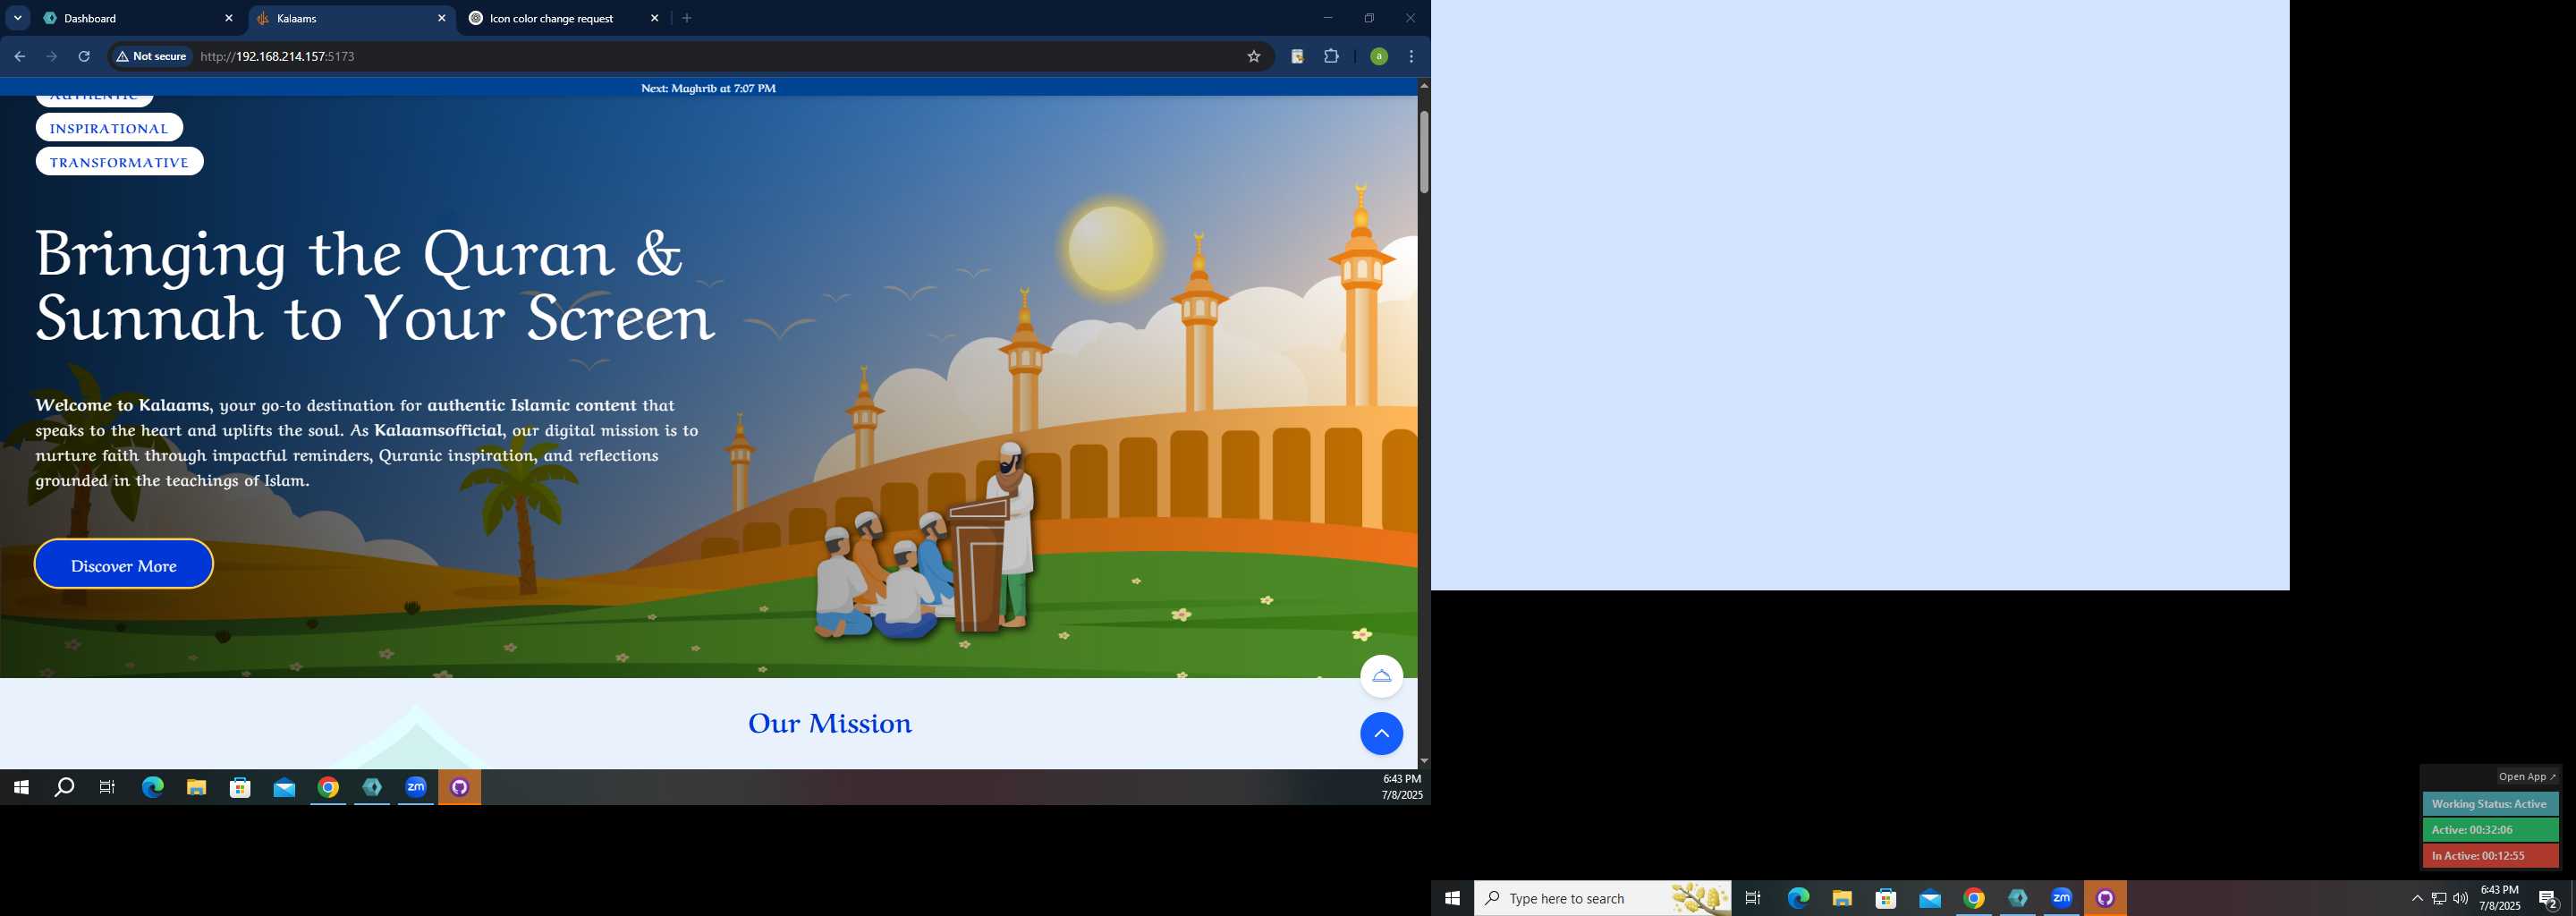Open Start menu on the taskbar below browser
Screen dimensions: 2576x916
[x=21, y=788]
